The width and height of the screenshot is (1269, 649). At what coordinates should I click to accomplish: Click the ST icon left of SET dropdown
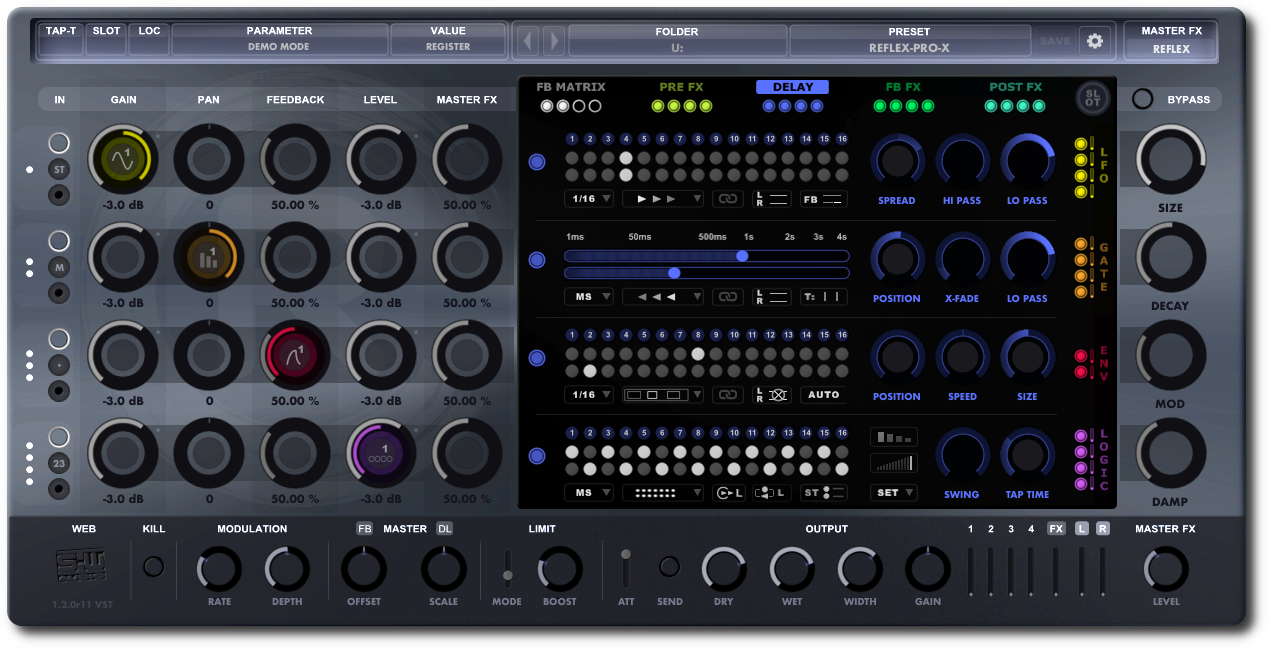coord(824,493)
